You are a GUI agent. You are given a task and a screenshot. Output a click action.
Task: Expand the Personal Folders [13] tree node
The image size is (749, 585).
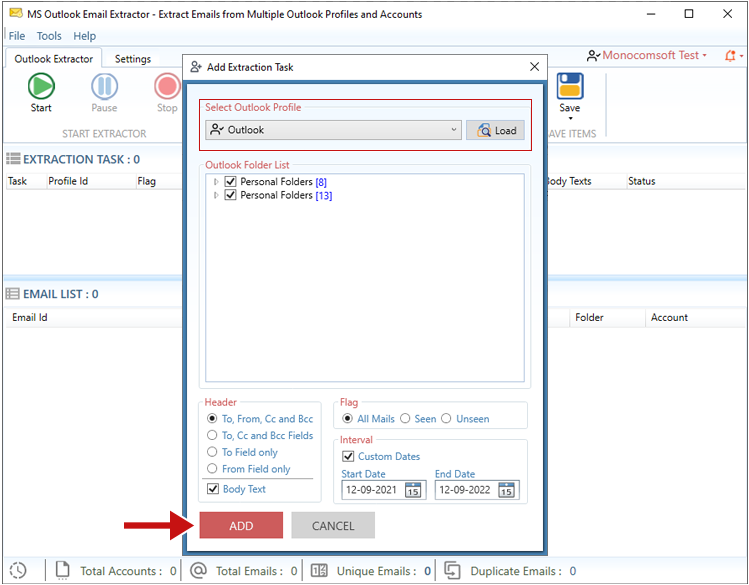click(x=216, y=195)
